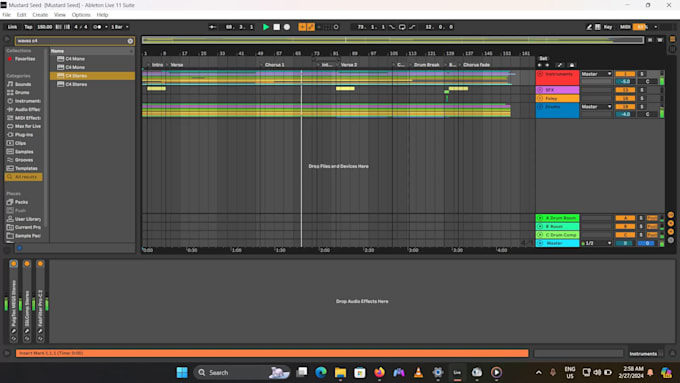Select Drums category in browser
This screenshot has height=383, width=680.
pyautogui.click(x=22, y=92)
